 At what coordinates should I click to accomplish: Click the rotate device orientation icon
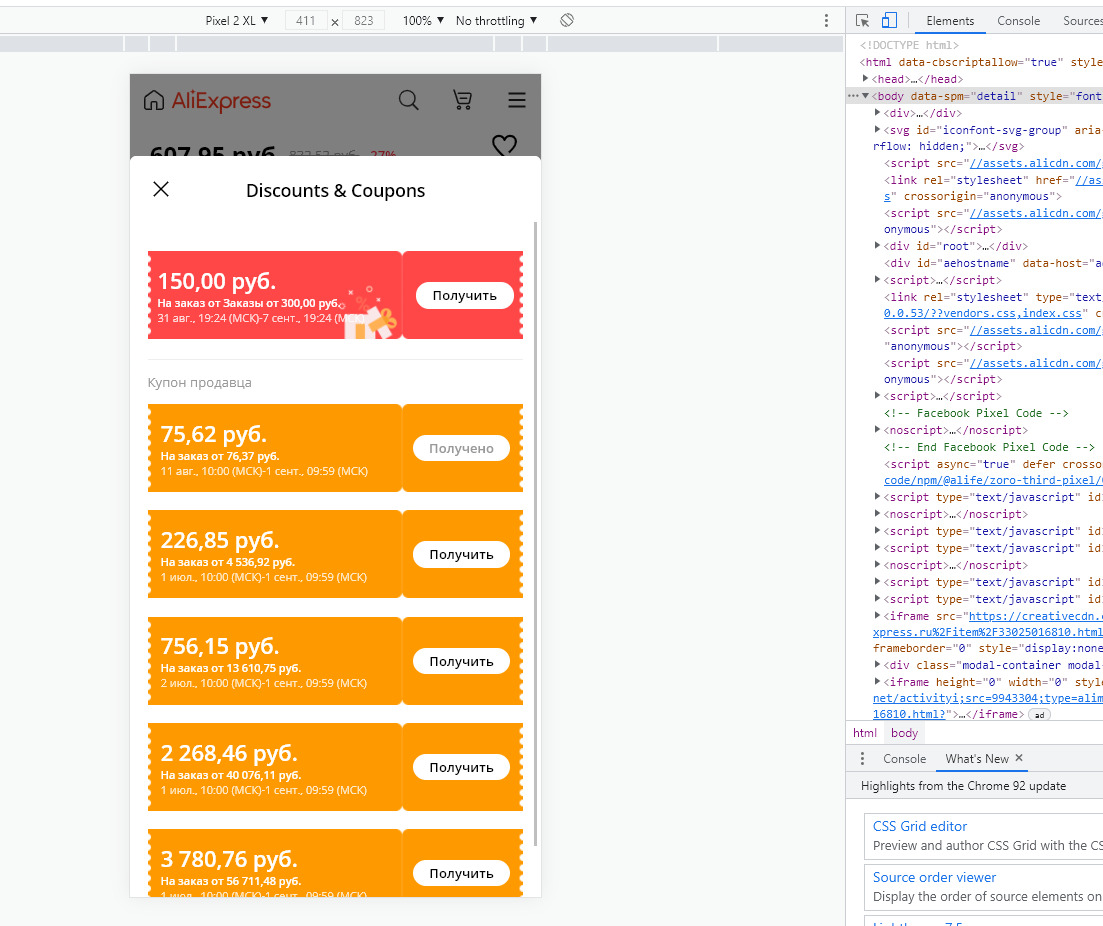tap(567, 20)
